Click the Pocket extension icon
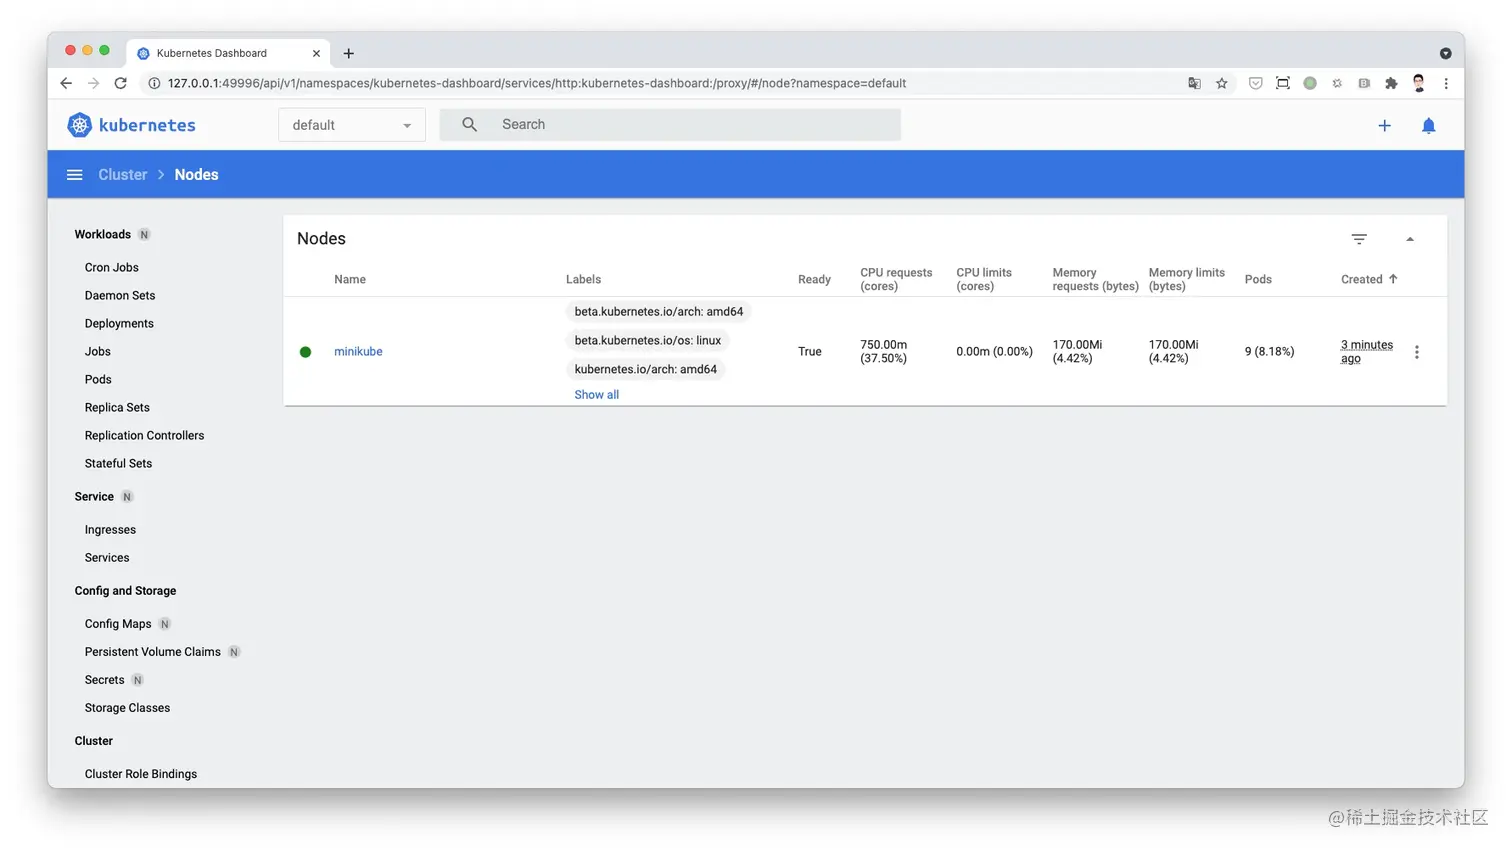1512x851 pixels. pyautogui.click(x=1255, y=83)
